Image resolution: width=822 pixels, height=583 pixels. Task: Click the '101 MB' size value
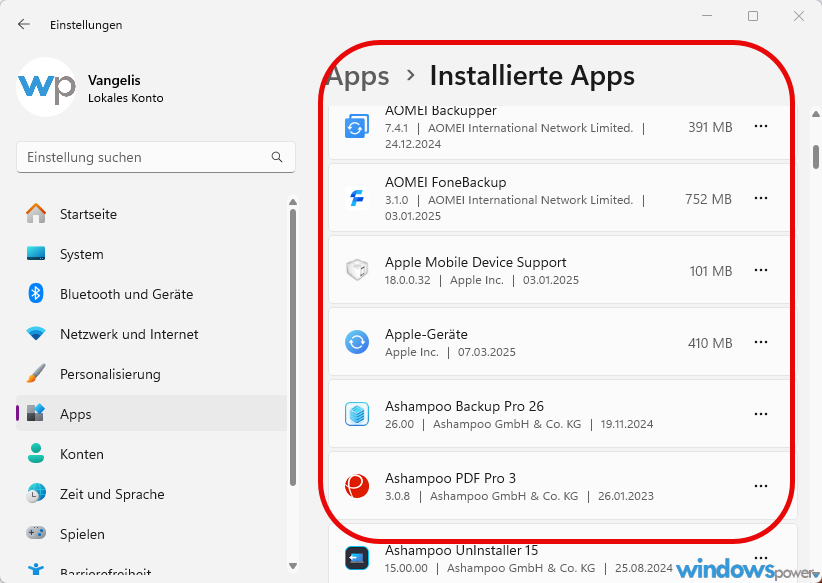pyautogui.click(x=710, y=271)
